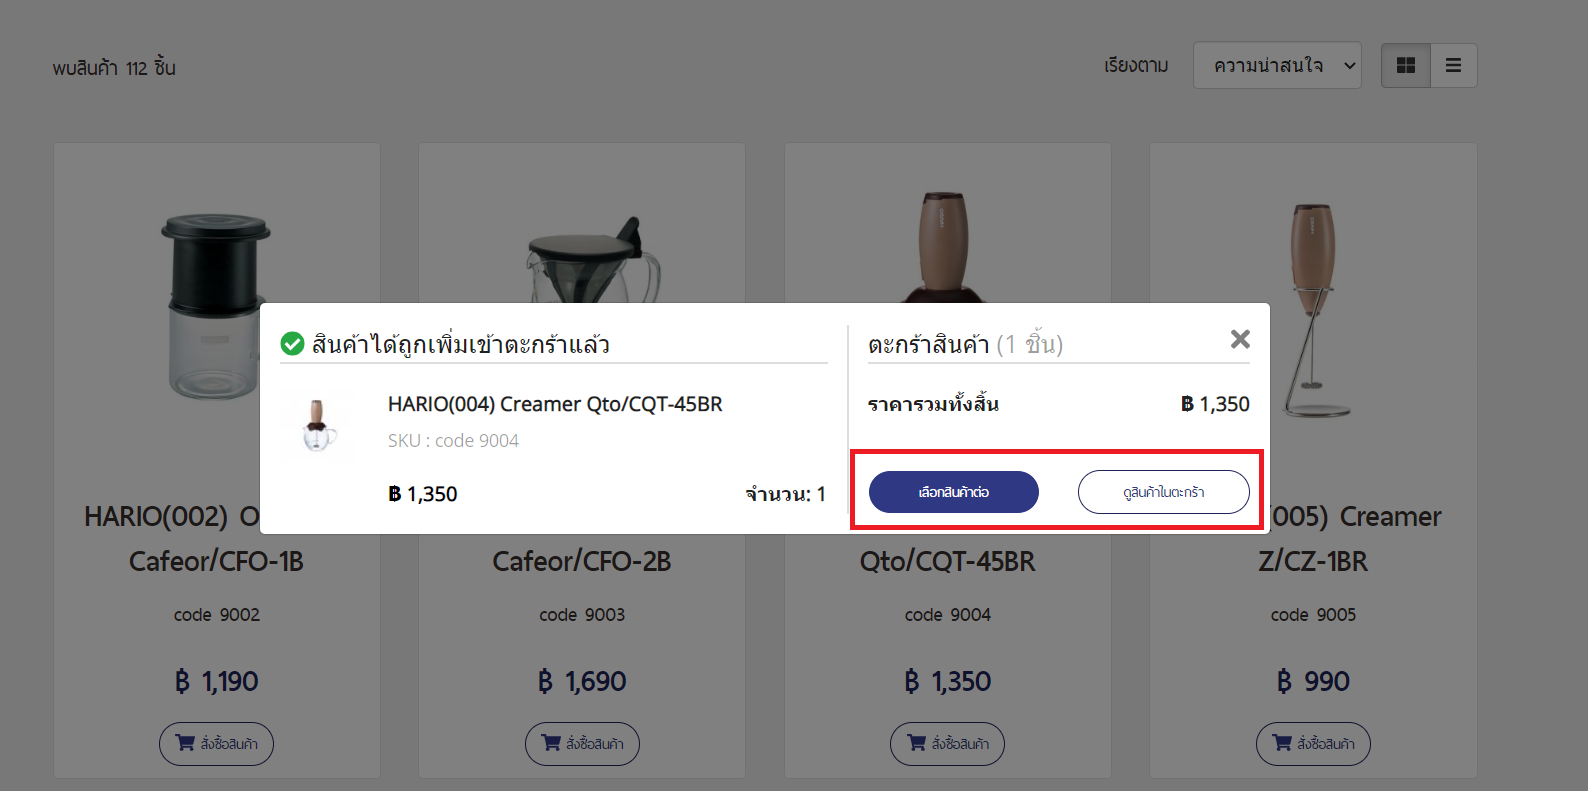Screen dimensions: 1588x791
Task: Click cart icon under Cafeor/CFO-2B product
Action: 552,743
